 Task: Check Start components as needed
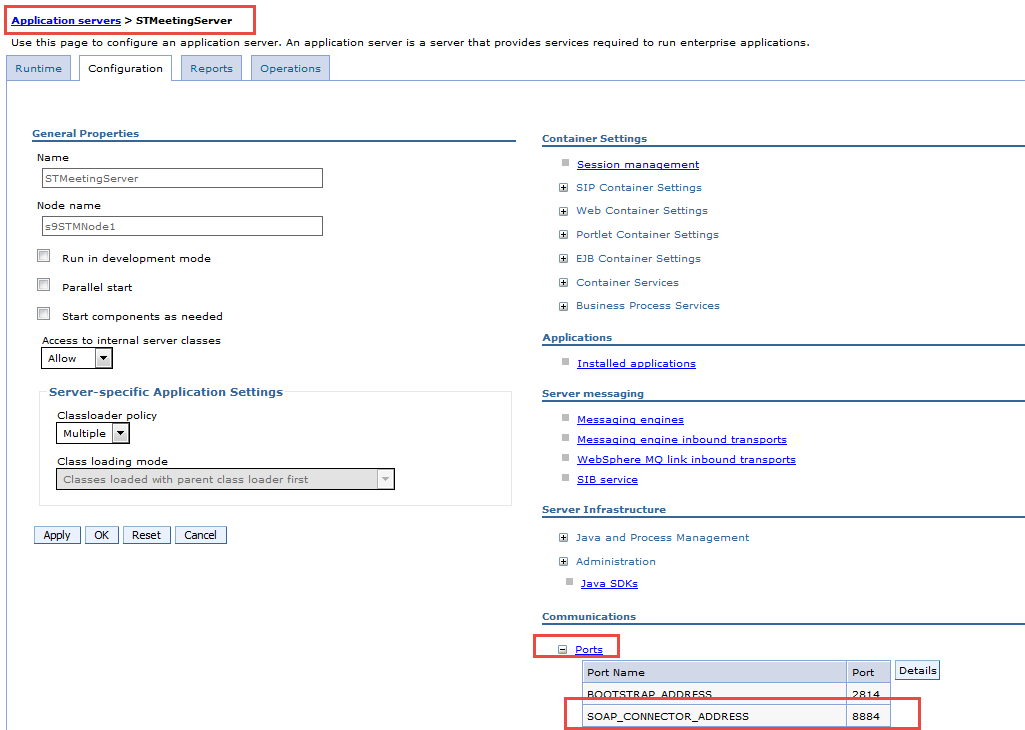(x=44, y=315)
